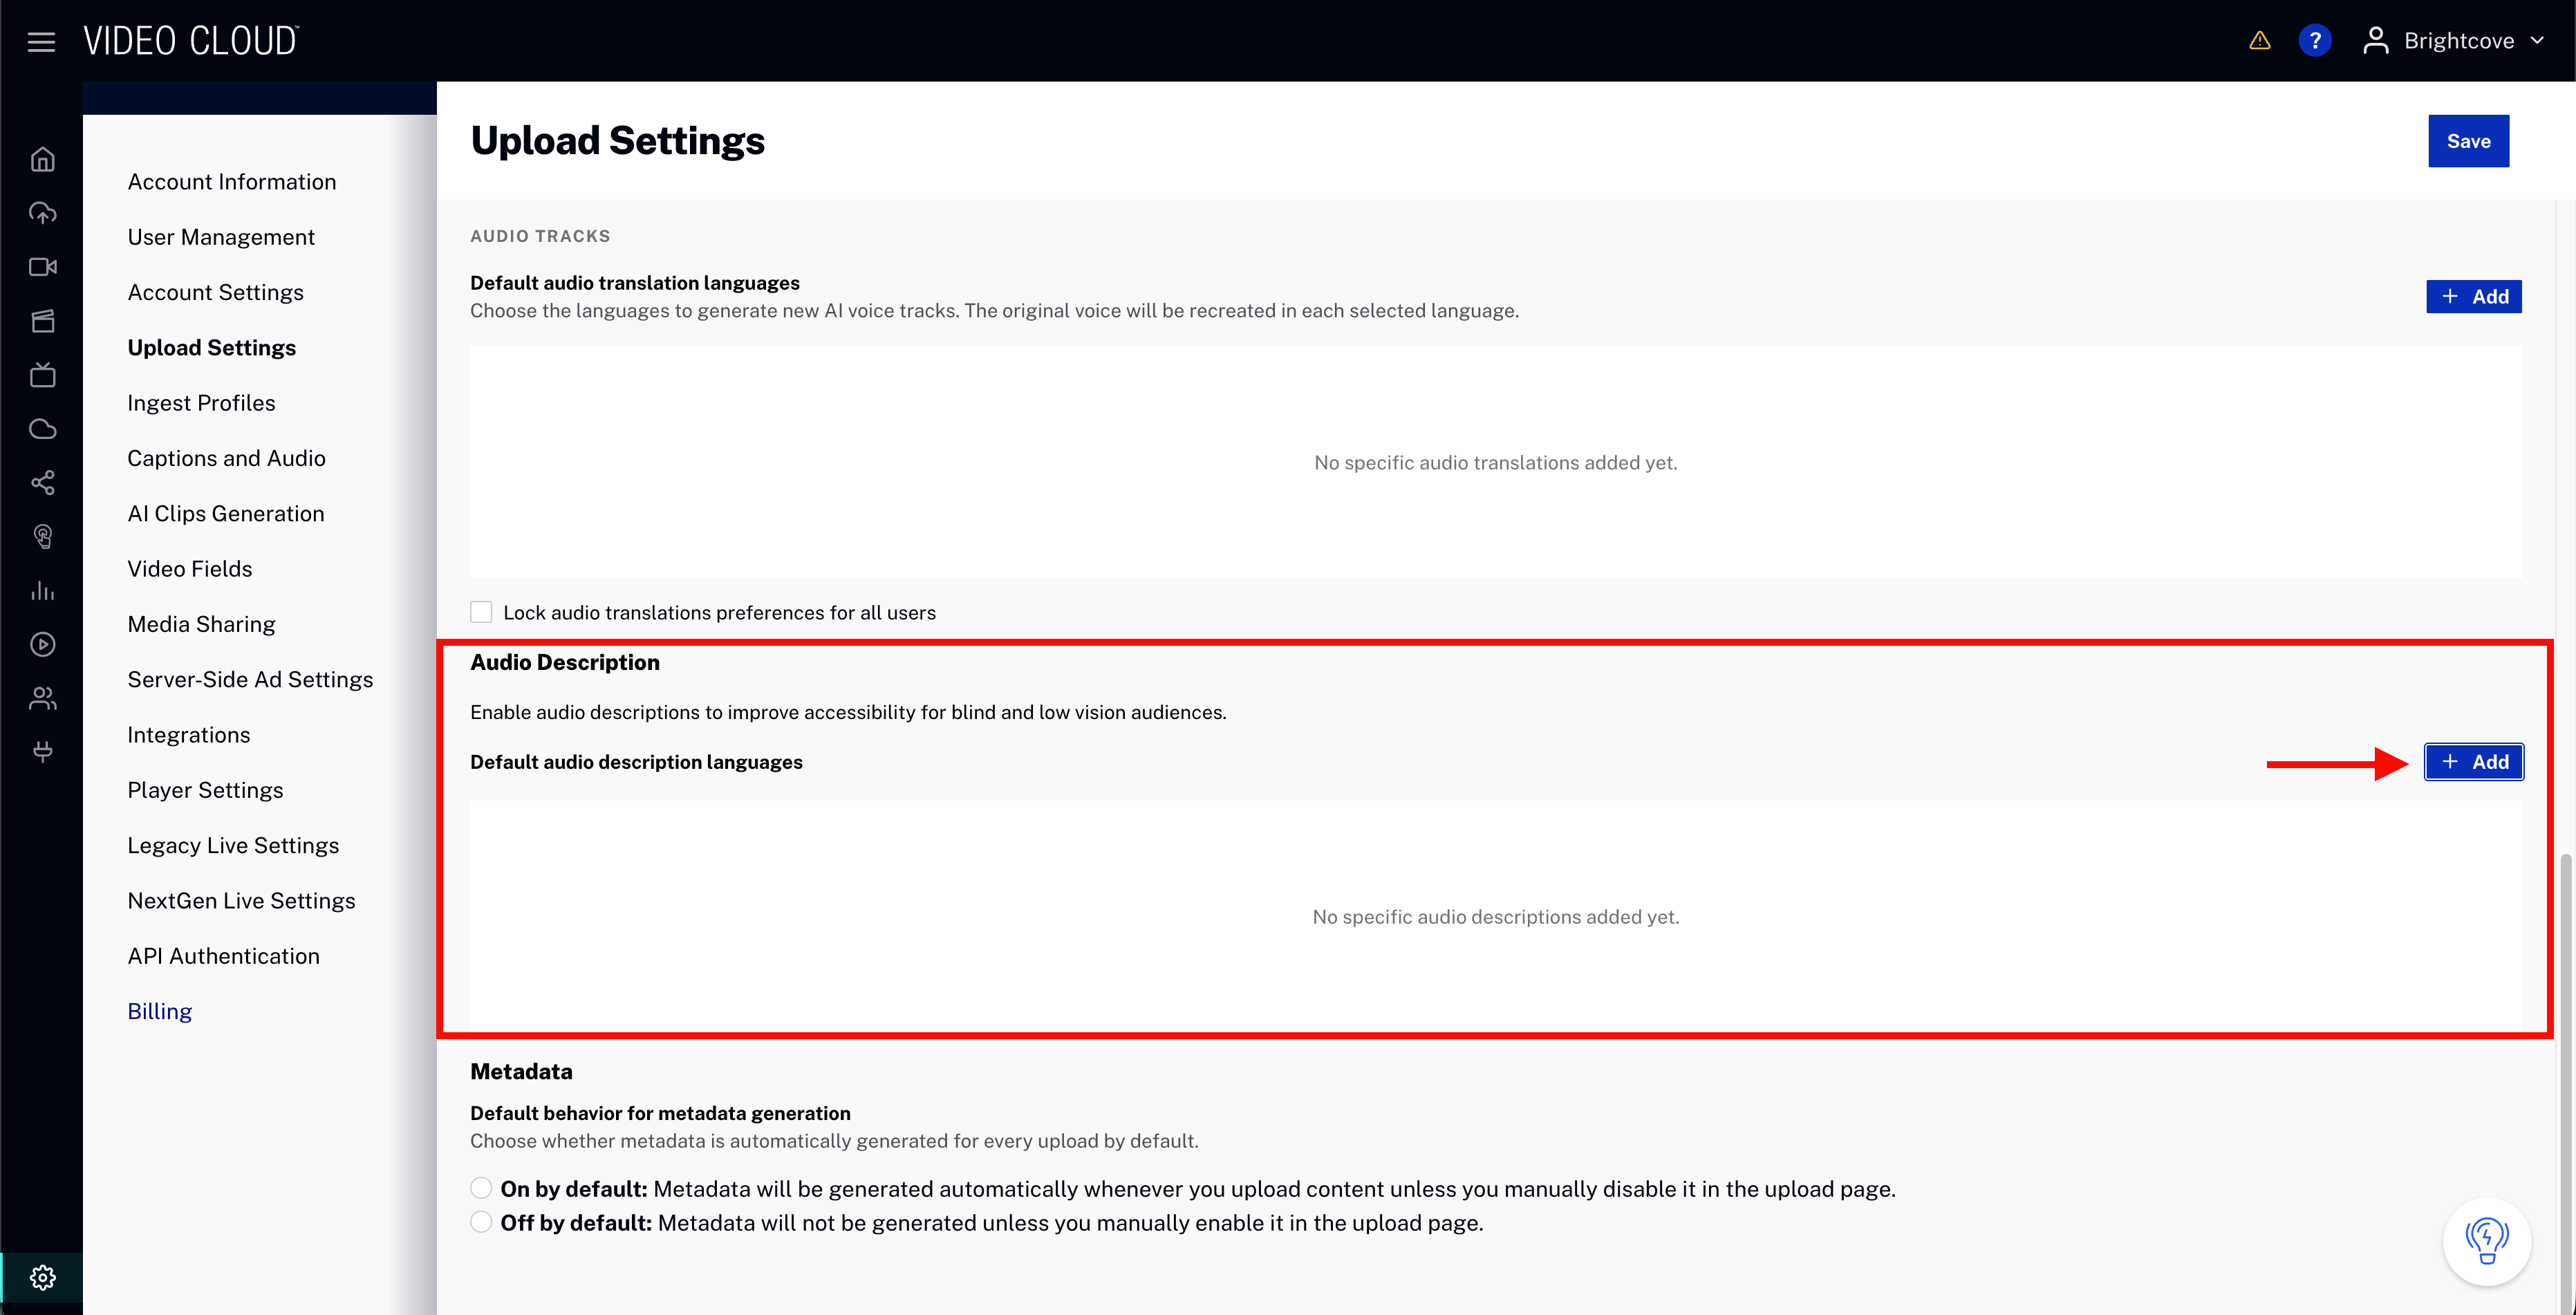Switch to Ingest Profiles settings
The height and width of the screenshot is (1315, 2576).
201,402
